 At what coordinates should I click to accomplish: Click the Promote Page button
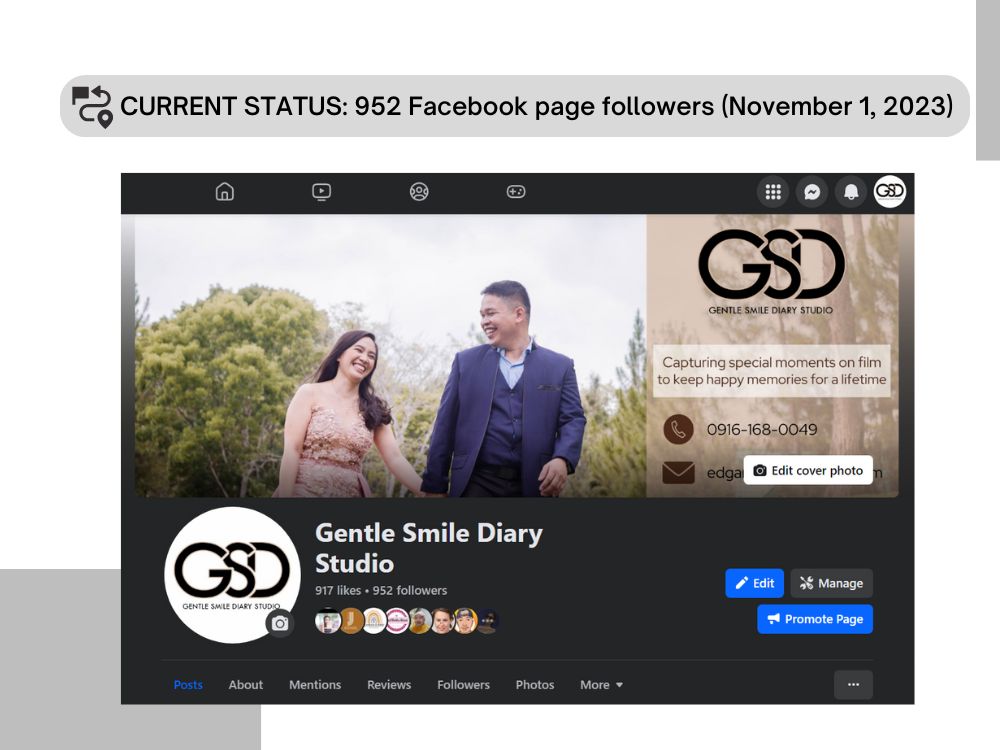click(815, 619)
